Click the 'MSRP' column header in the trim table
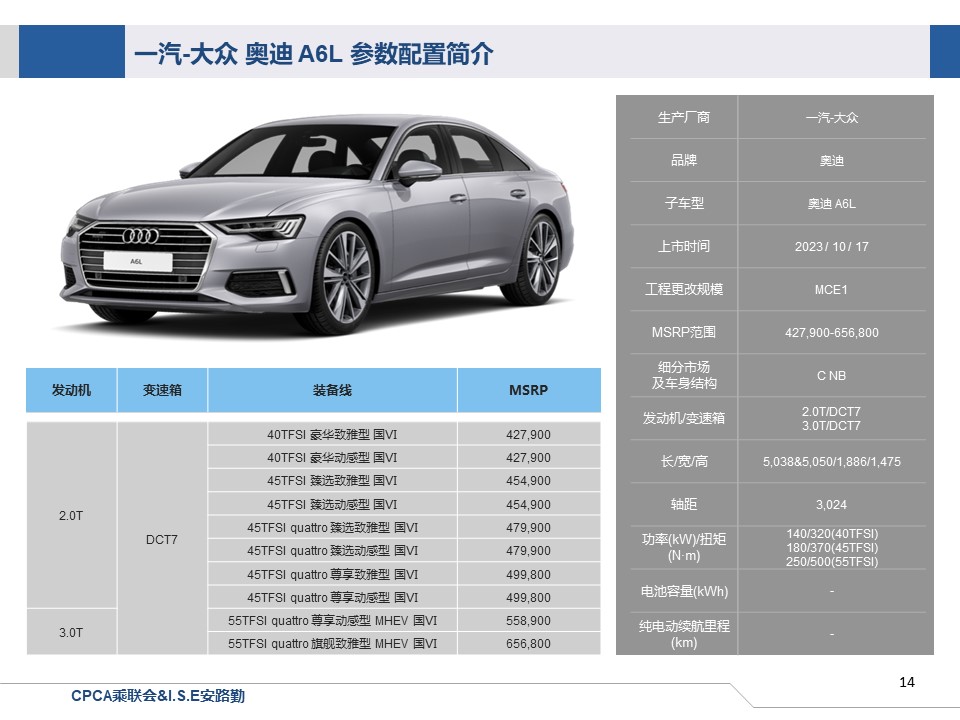 tap(529, 390)
